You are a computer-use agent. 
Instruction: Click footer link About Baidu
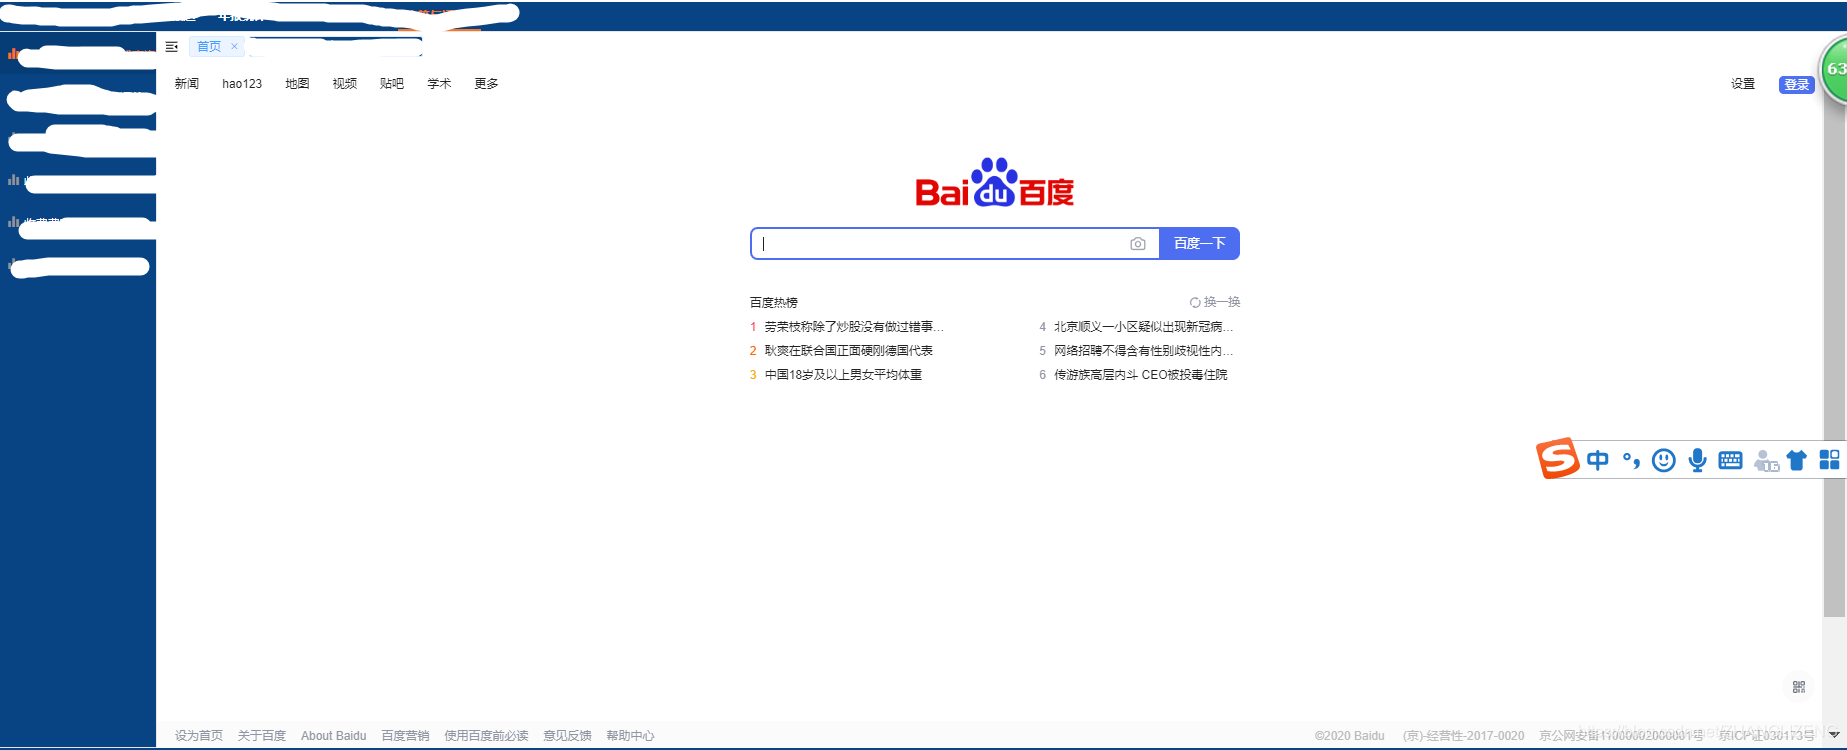[334, 736]
